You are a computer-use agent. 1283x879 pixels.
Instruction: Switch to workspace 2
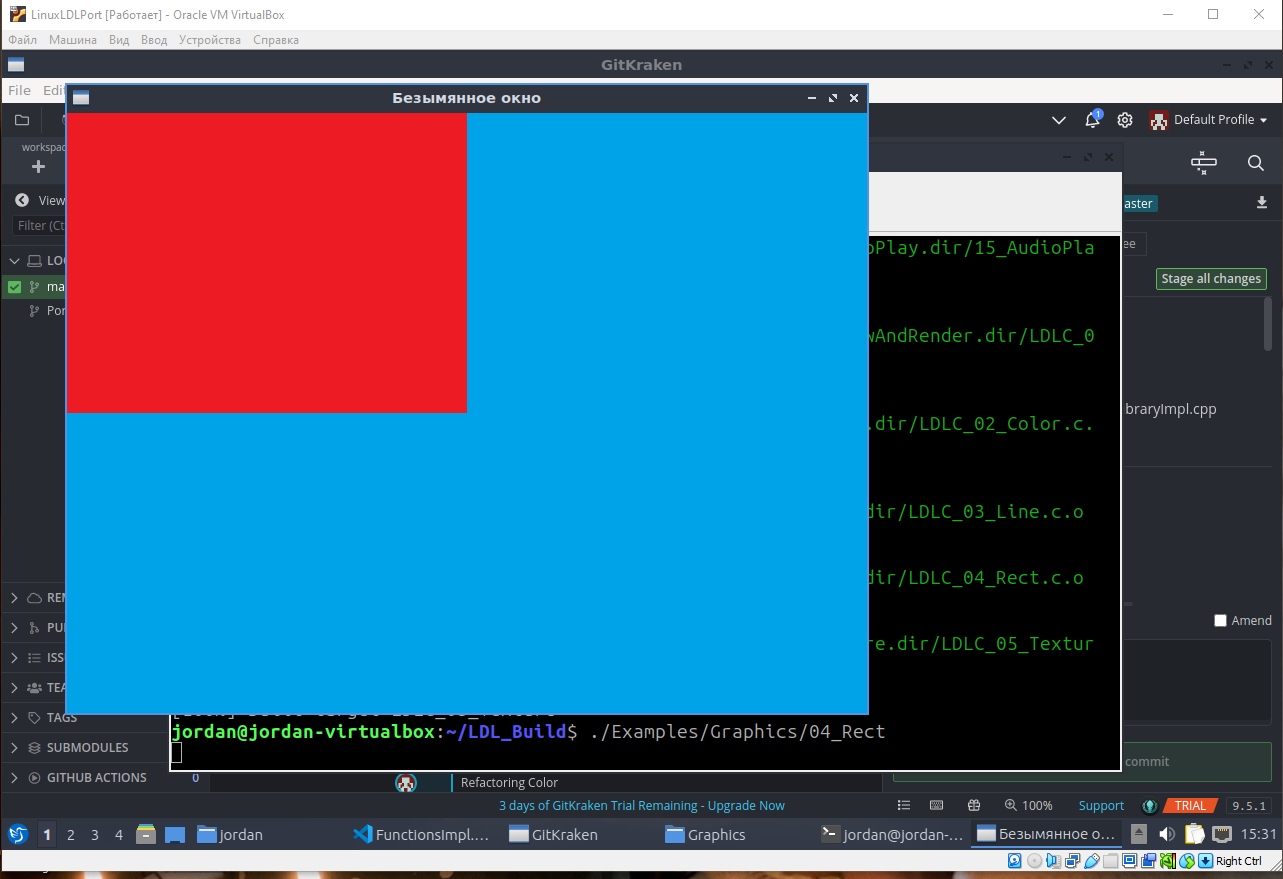70,834
